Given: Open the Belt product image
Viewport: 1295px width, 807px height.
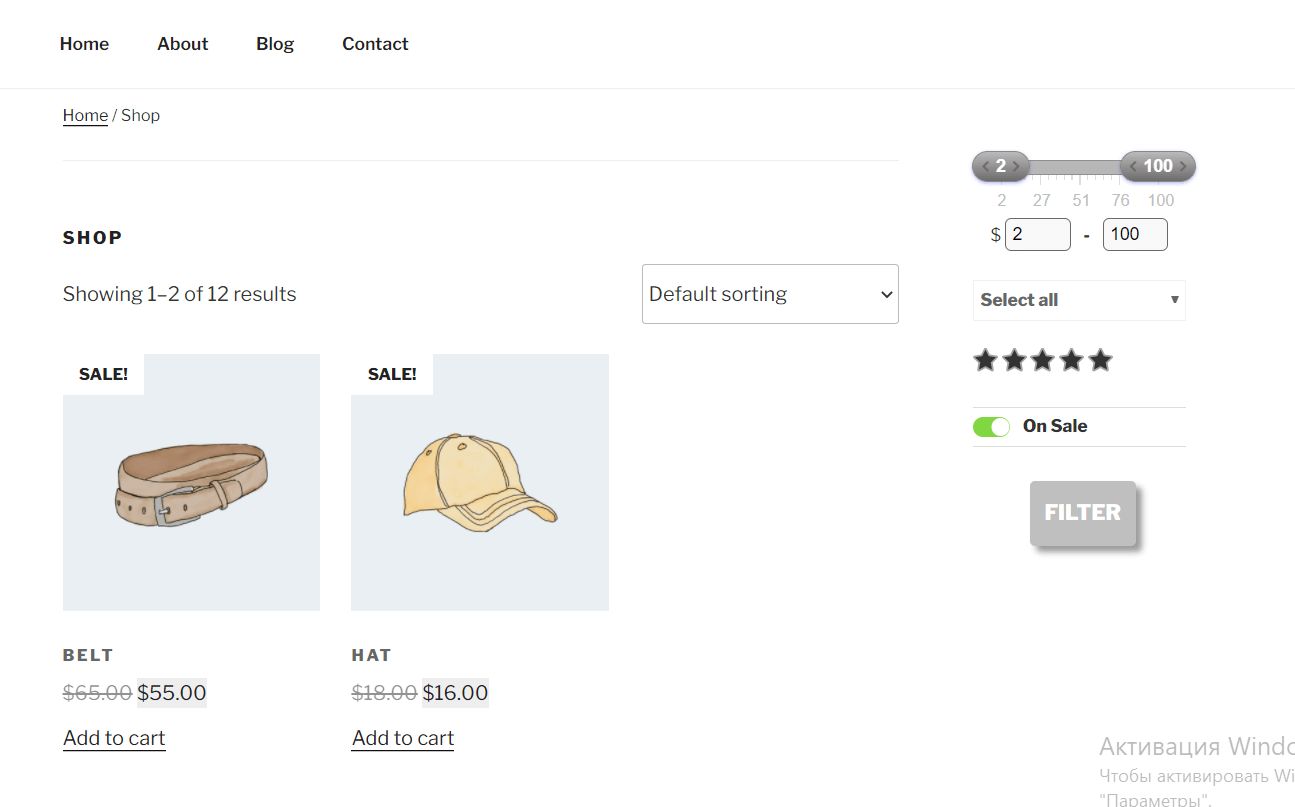Looking at the screenshot, I should (191, 482).
